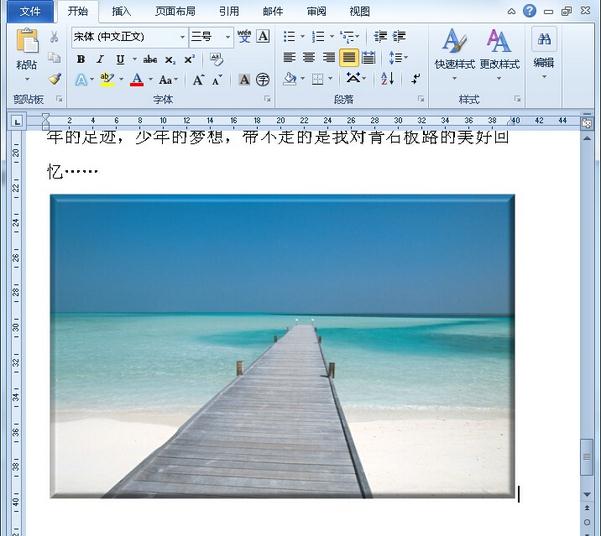This screenshot has height=536, width=601.
Task: Click the Sort A-Z icon
Action: pyautogui.click(x=388, y=79)
